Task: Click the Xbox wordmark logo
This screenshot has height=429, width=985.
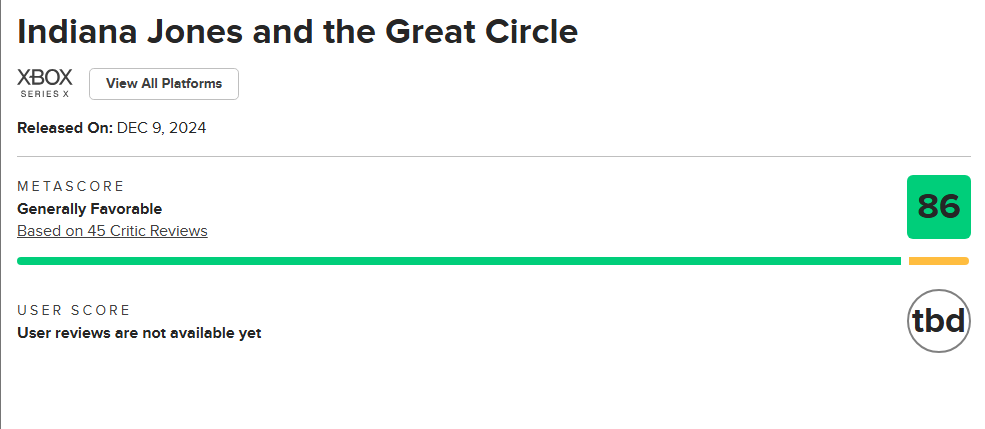Action: tap(44, 77)
